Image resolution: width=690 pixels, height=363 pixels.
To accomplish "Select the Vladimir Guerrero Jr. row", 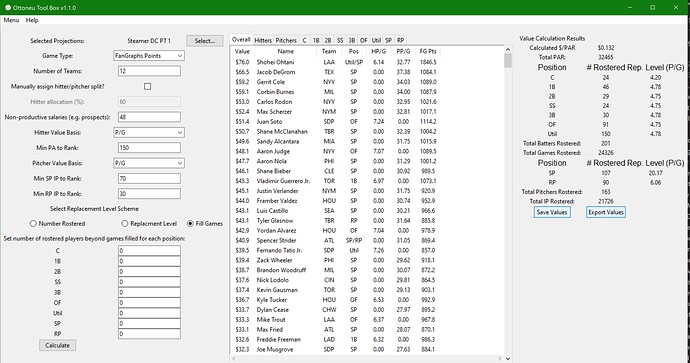I will 335,181.
